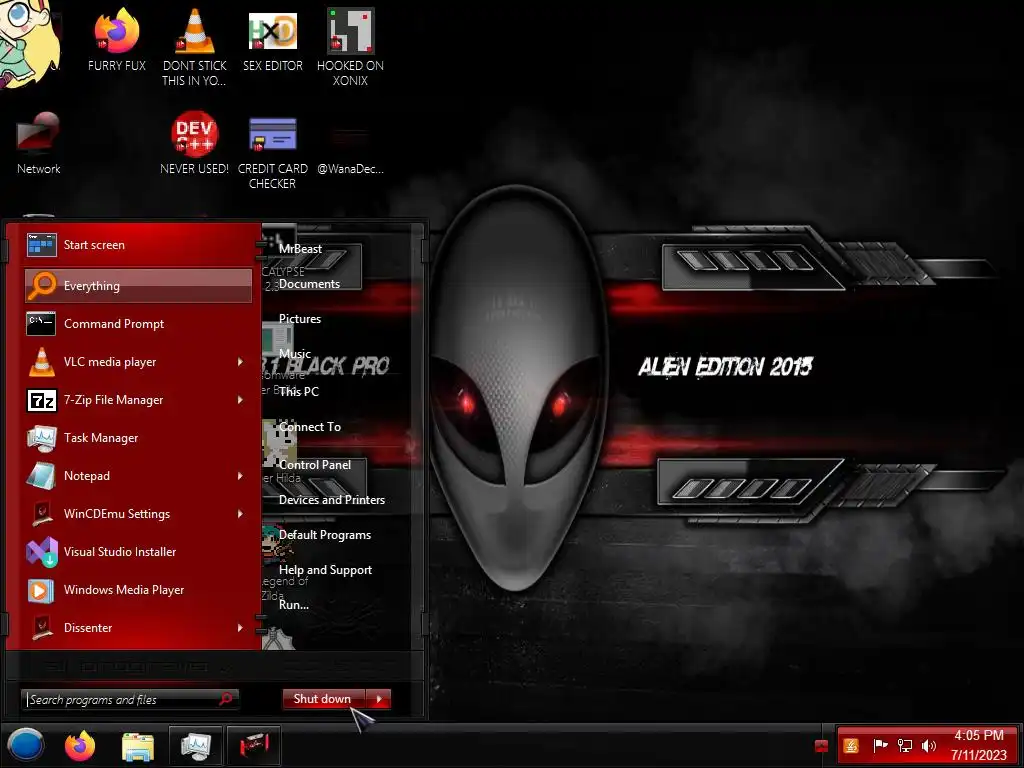Expand 7-Zip File Manager submenu arrow
1024x768 pixels.
tap(240, 400)
